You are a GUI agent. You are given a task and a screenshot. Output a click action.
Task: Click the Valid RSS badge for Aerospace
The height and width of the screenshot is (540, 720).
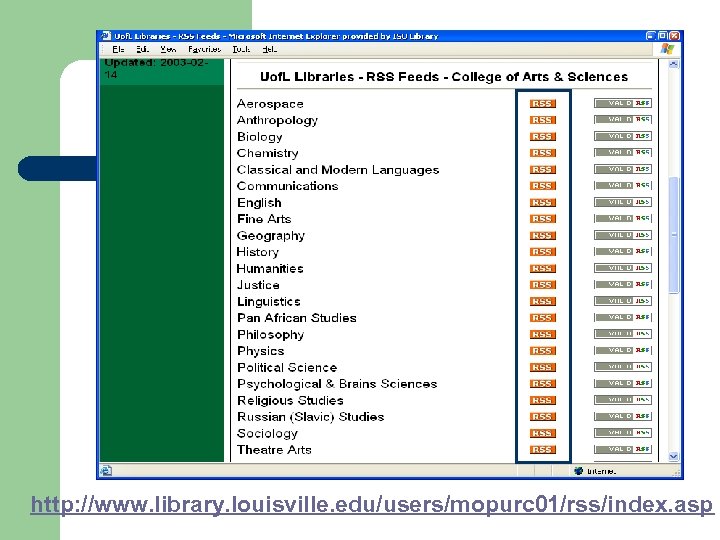623,103
